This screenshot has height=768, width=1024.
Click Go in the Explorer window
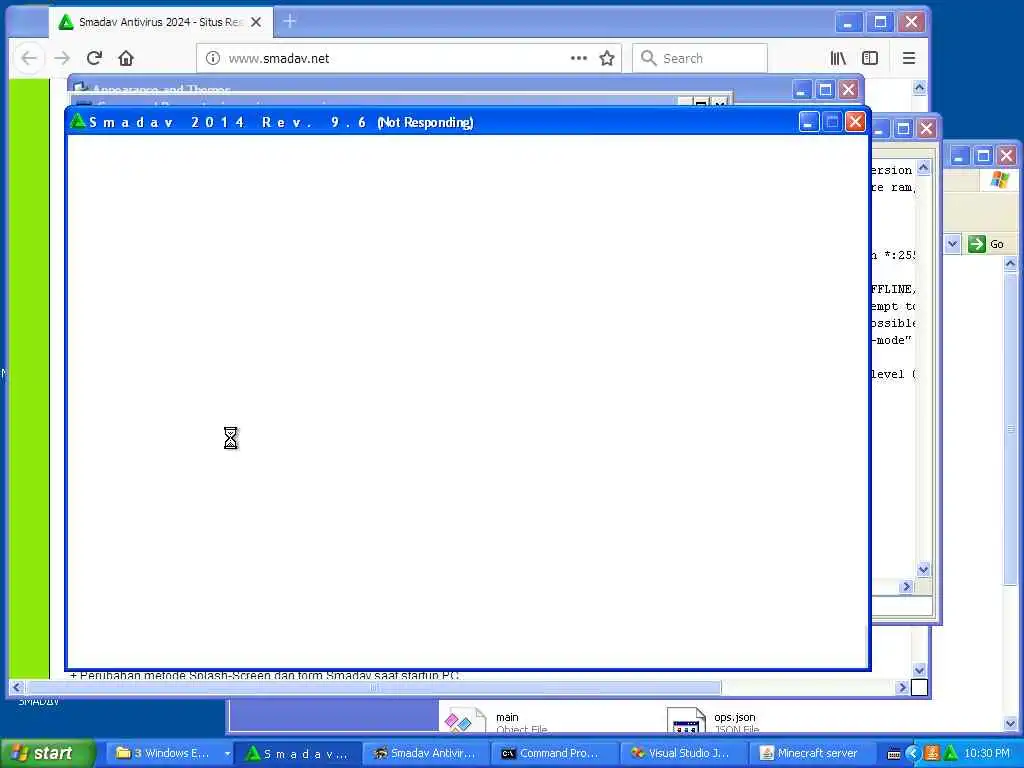[986, 244]
